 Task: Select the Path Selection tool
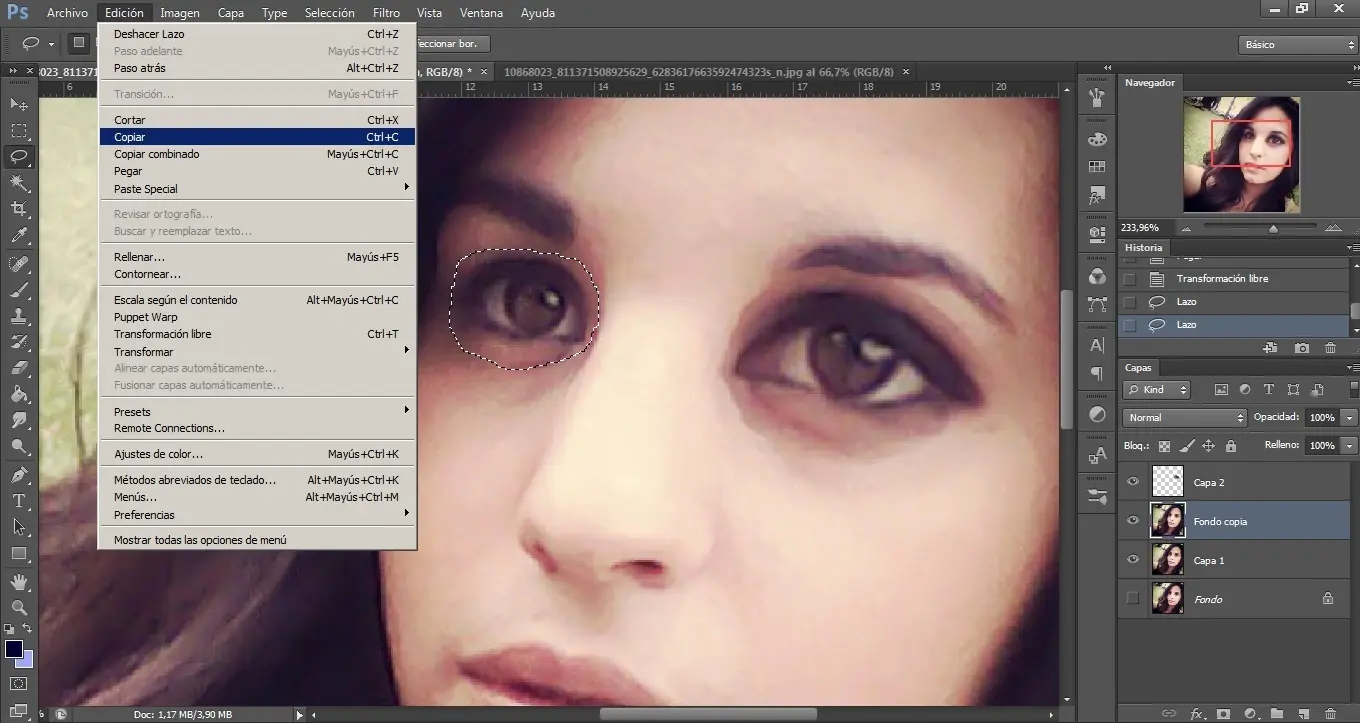(x=19, y=527)
